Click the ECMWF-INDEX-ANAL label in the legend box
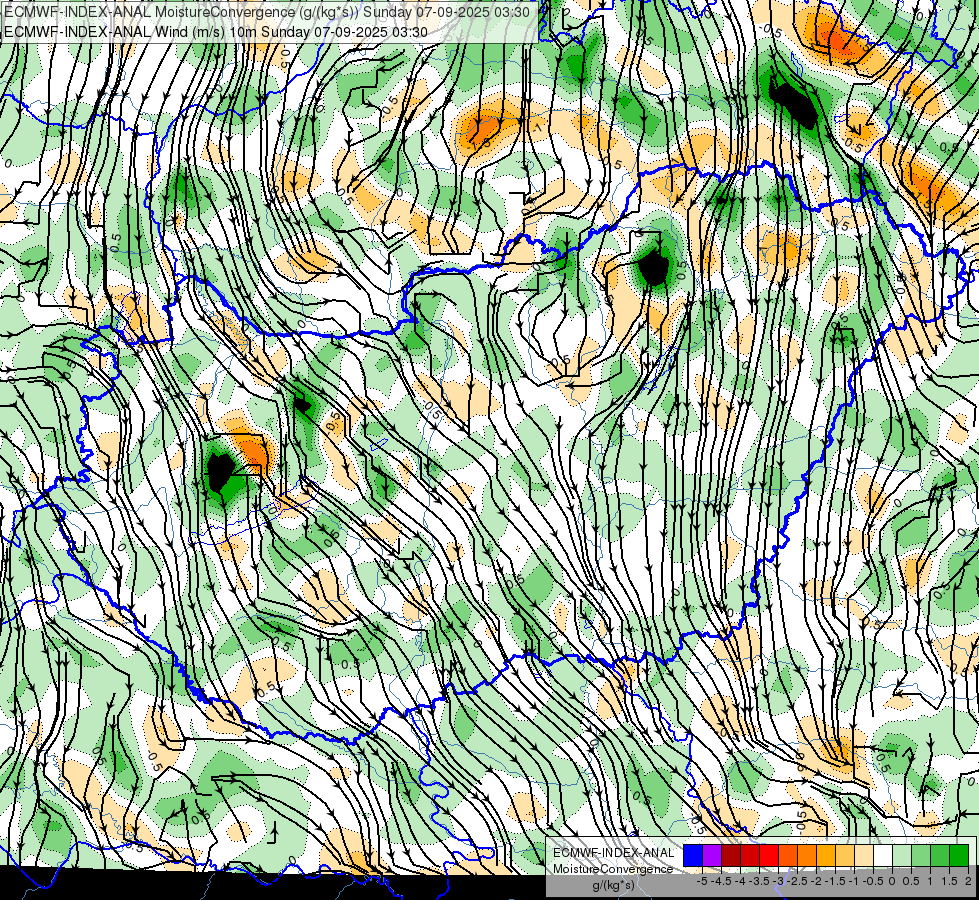Image resolution: width=979 pixels, height=900 pixels. point(614,853)
